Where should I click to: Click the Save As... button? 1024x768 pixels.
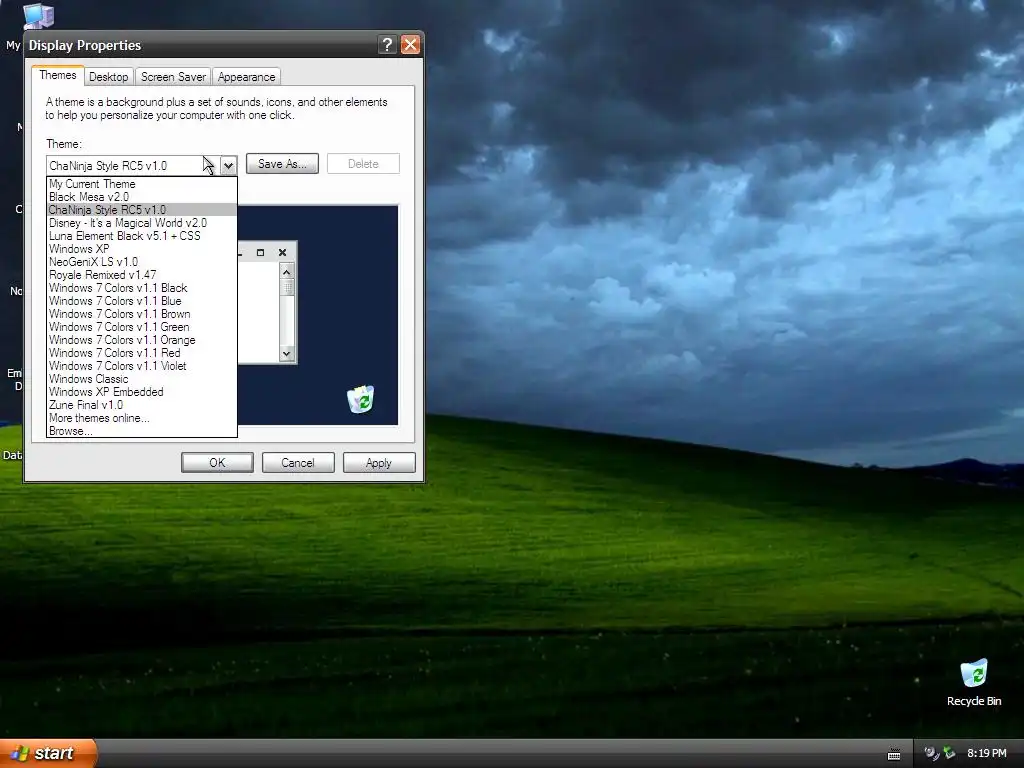point(282,164)
